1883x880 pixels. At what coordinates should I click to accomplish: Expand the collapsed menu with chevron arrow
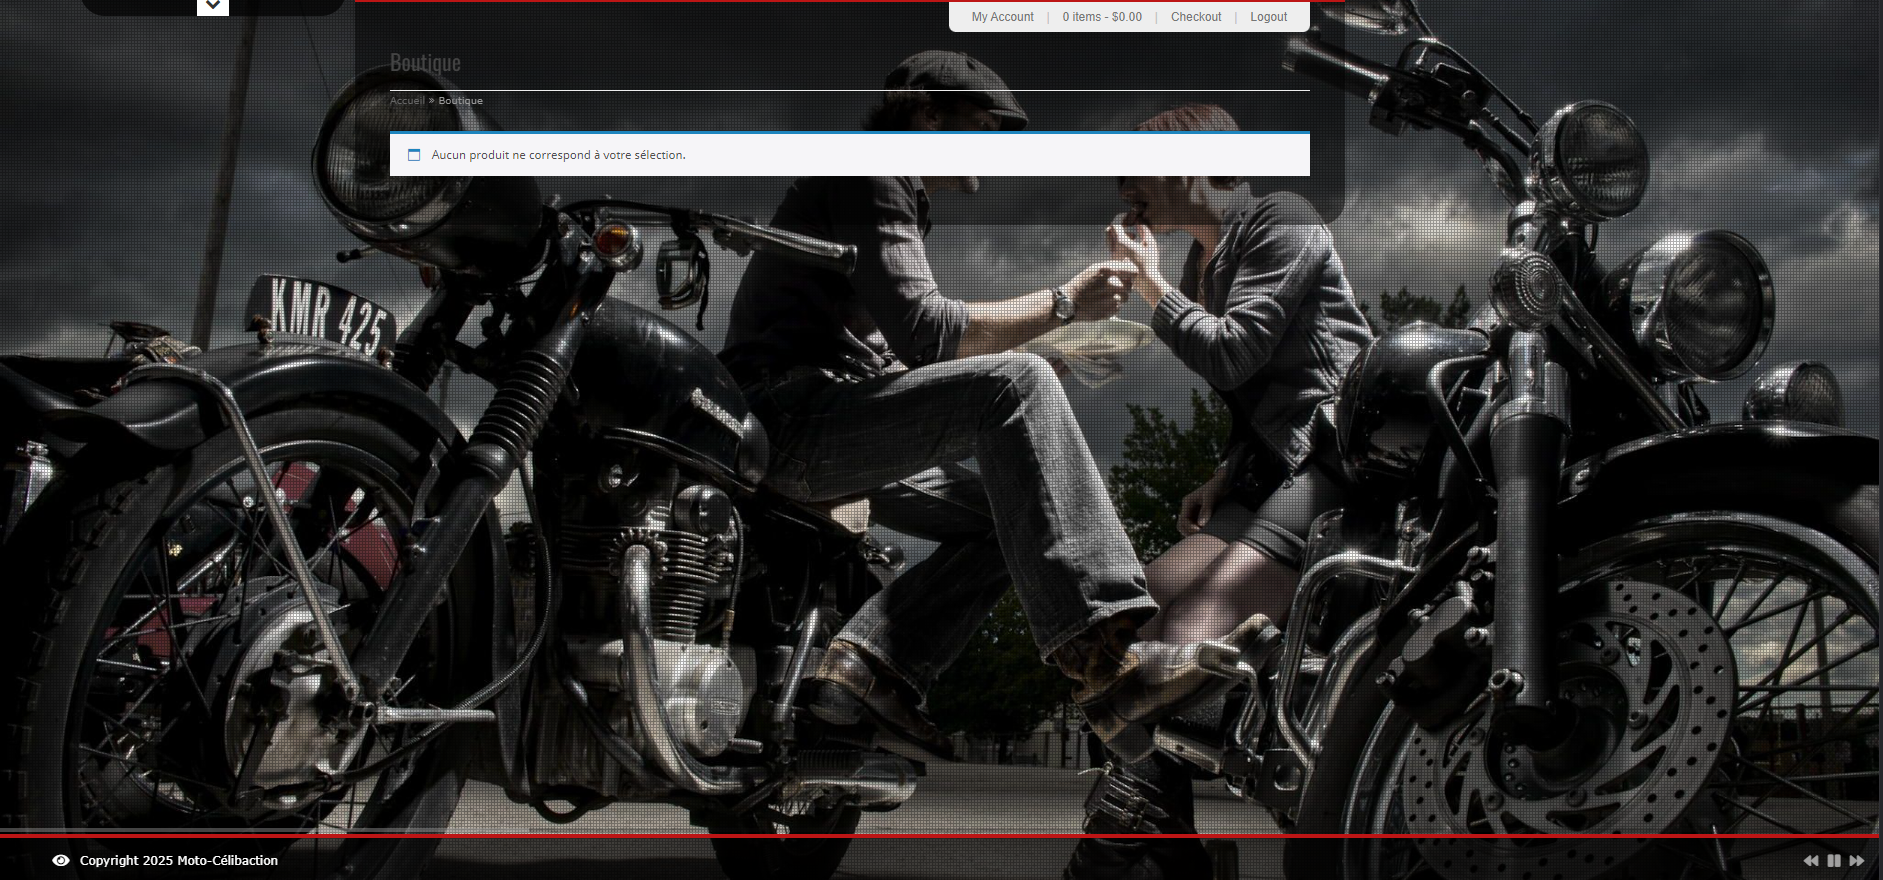point(213,6)
